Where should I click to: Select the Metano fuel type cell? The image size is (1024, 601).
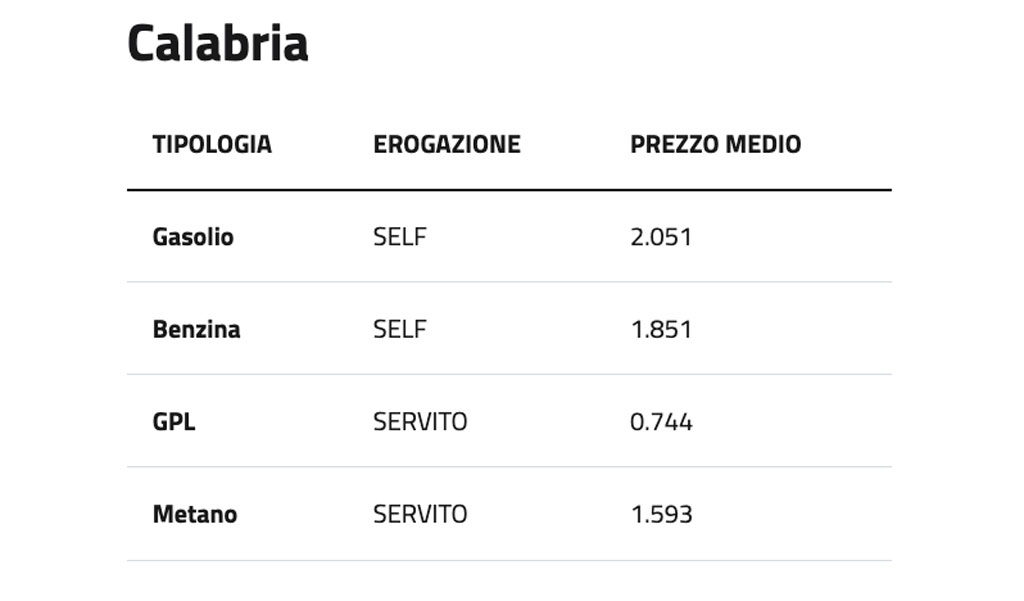[x=195, y=514]
